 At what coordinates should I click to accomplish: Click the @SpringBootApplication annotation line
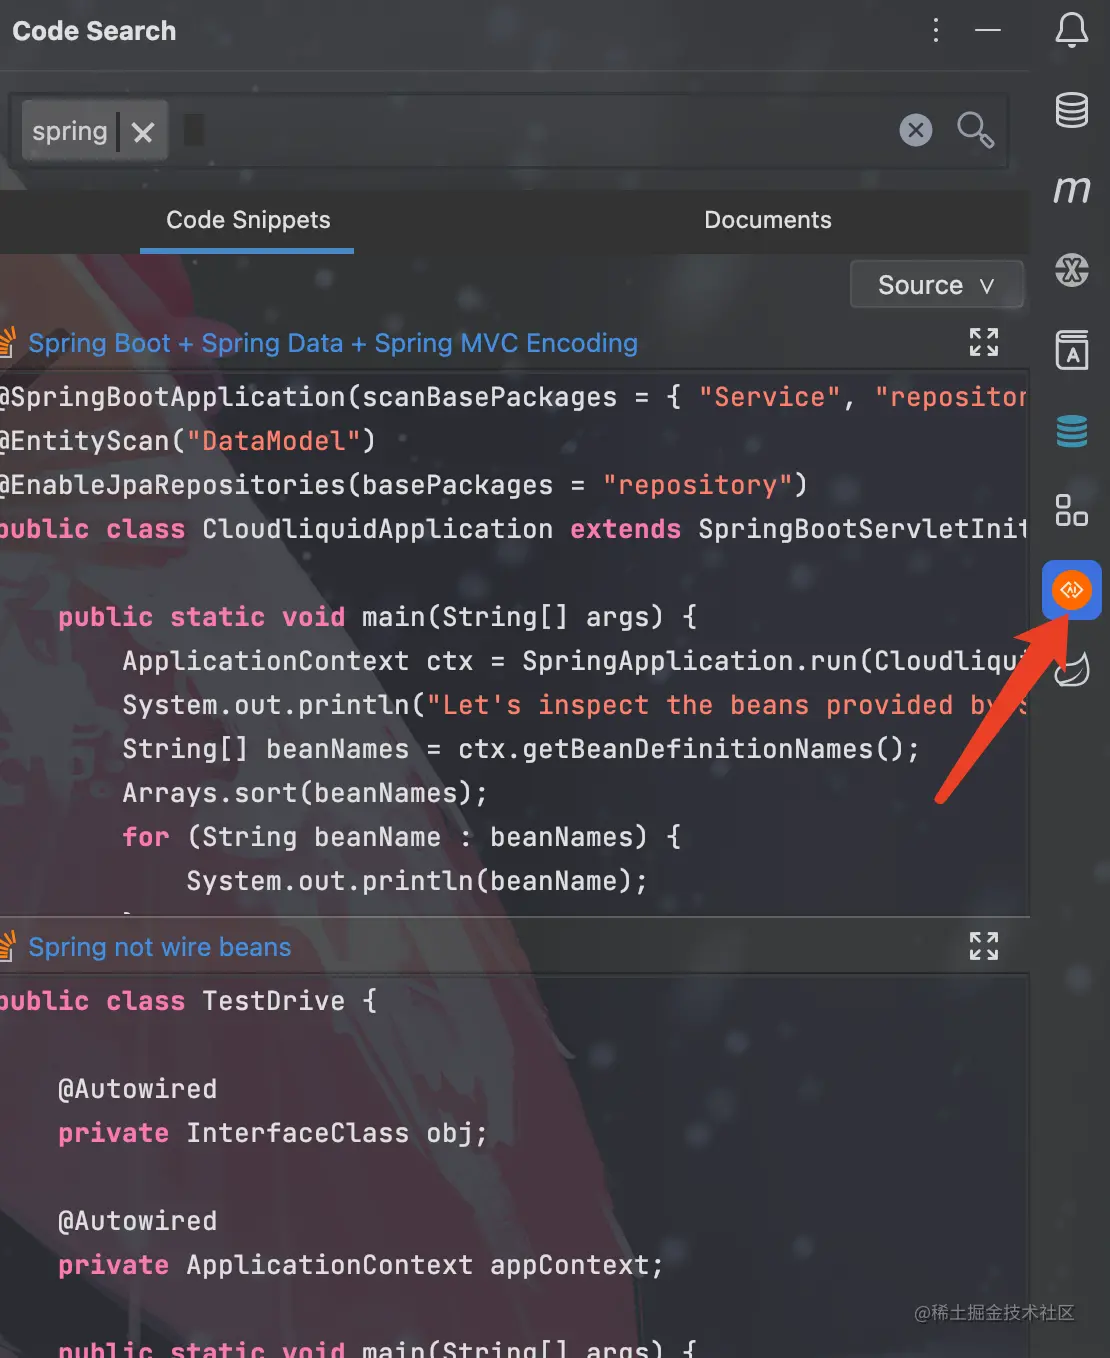tap(514, 397)
